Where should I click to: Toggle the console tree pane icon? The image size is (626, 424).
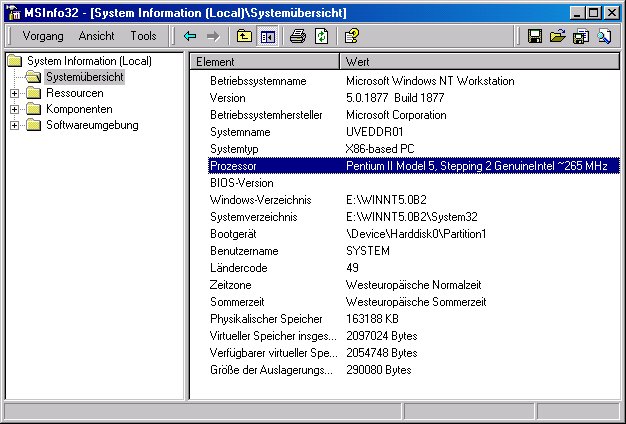(x=268, y=36)
